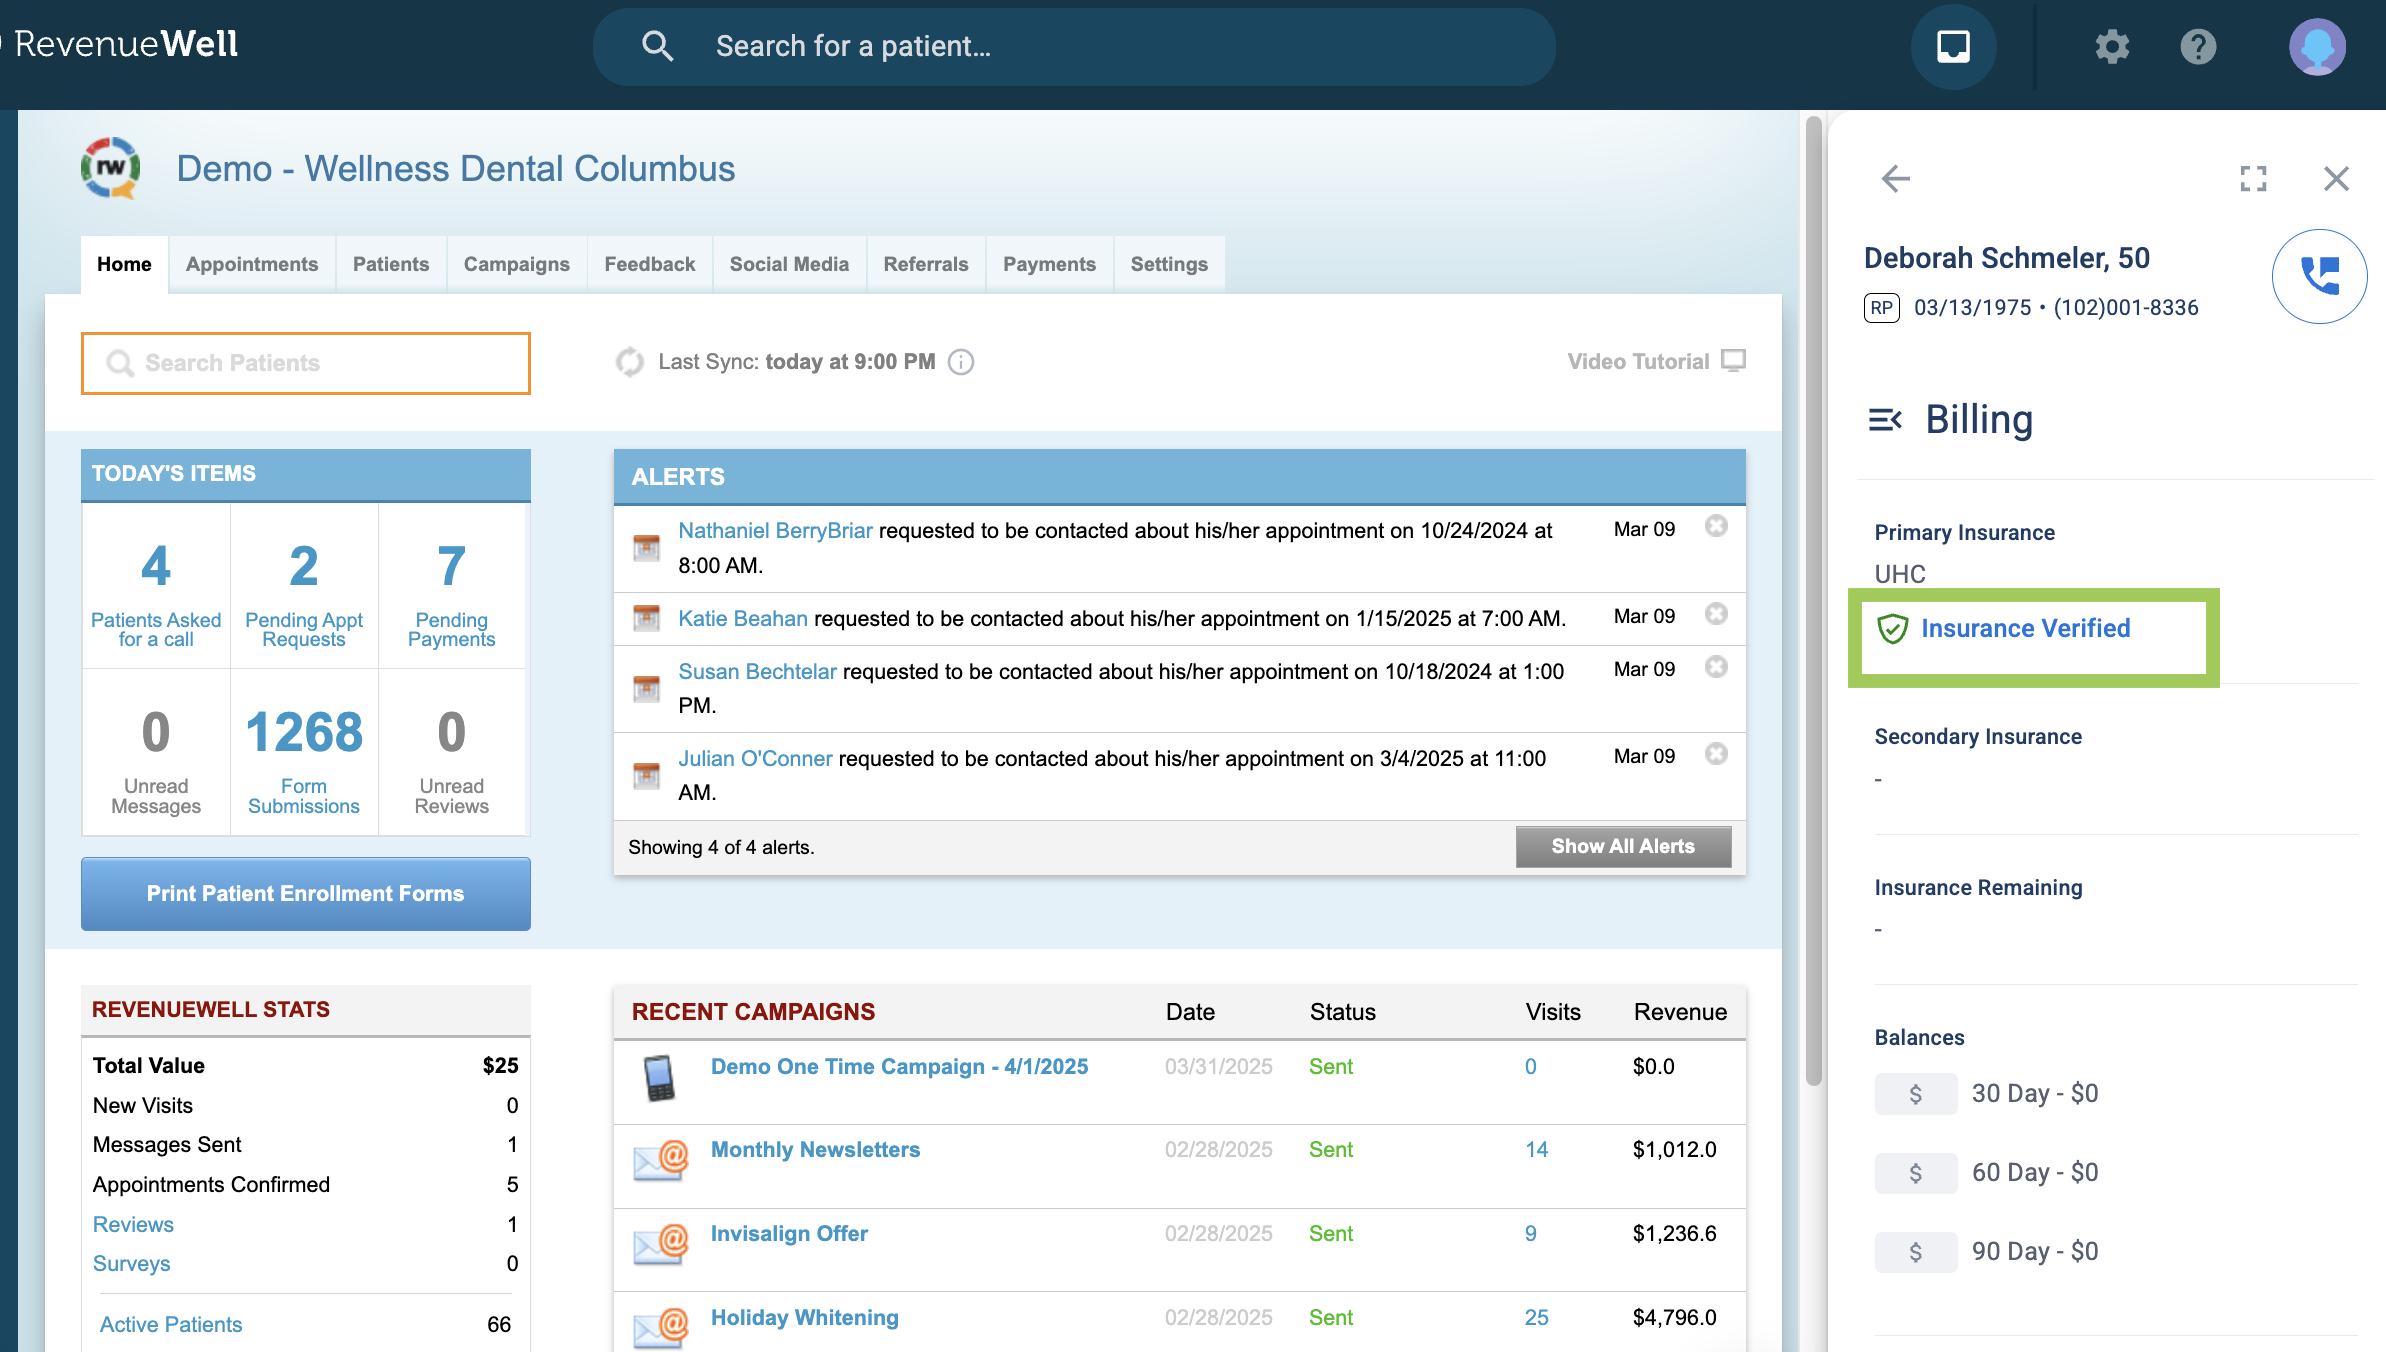Click the RevenueWell practice logo

(x=110, y=168)
